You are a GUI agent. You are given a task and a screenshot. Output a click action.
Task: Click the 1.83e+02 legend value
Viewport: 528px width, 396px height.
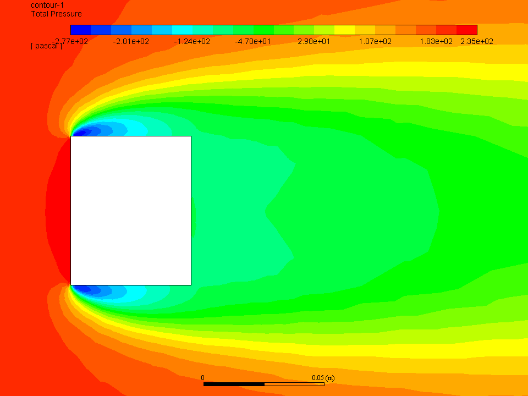coord(436,41)
